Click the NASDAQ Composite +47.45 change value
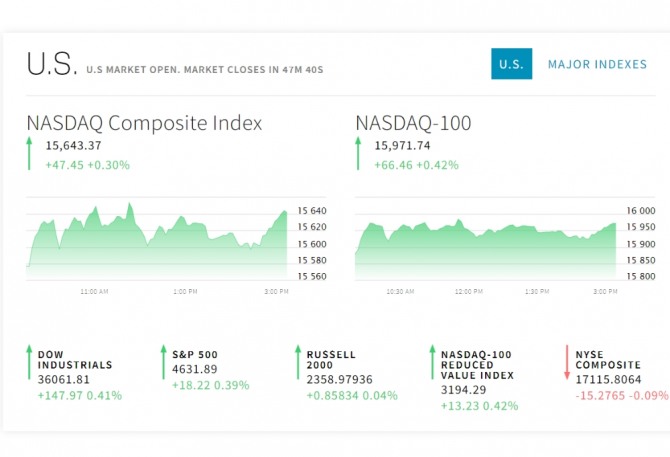 [x=66, y=165]
